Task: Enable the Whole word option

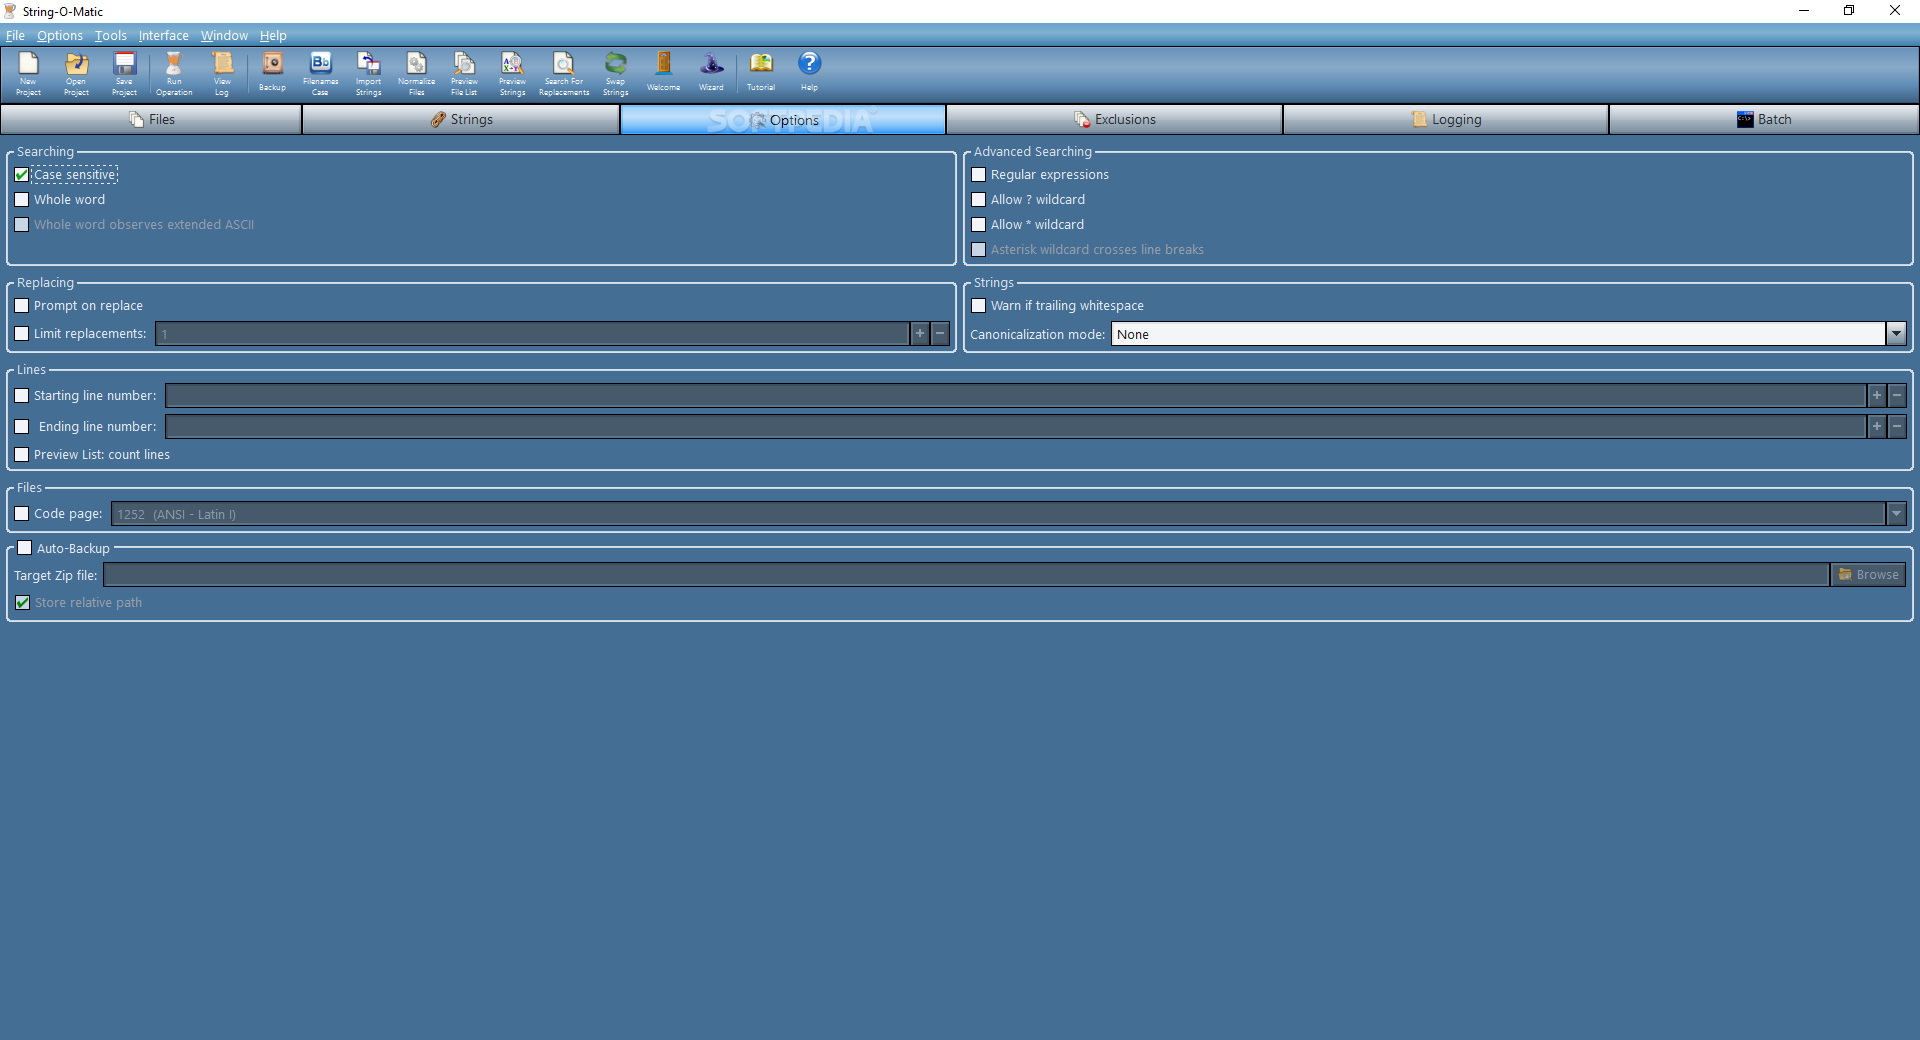Action: (x=22, y=200)
